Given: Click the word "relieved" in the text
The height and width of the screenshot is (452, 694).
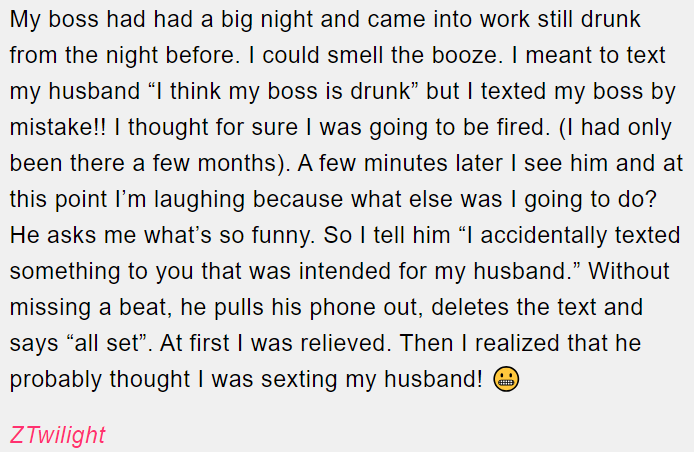Looking at the screenshot, I should click(x=337, y=344).
